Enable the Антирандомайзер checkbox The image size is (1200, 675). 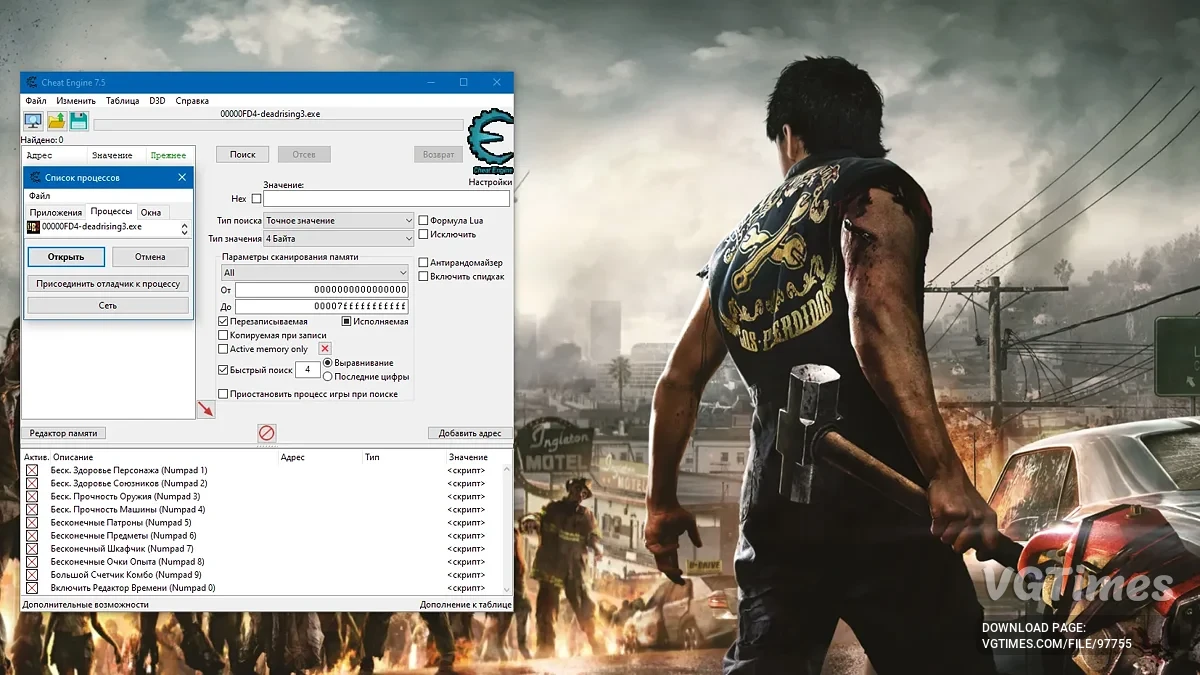point(423,262)
